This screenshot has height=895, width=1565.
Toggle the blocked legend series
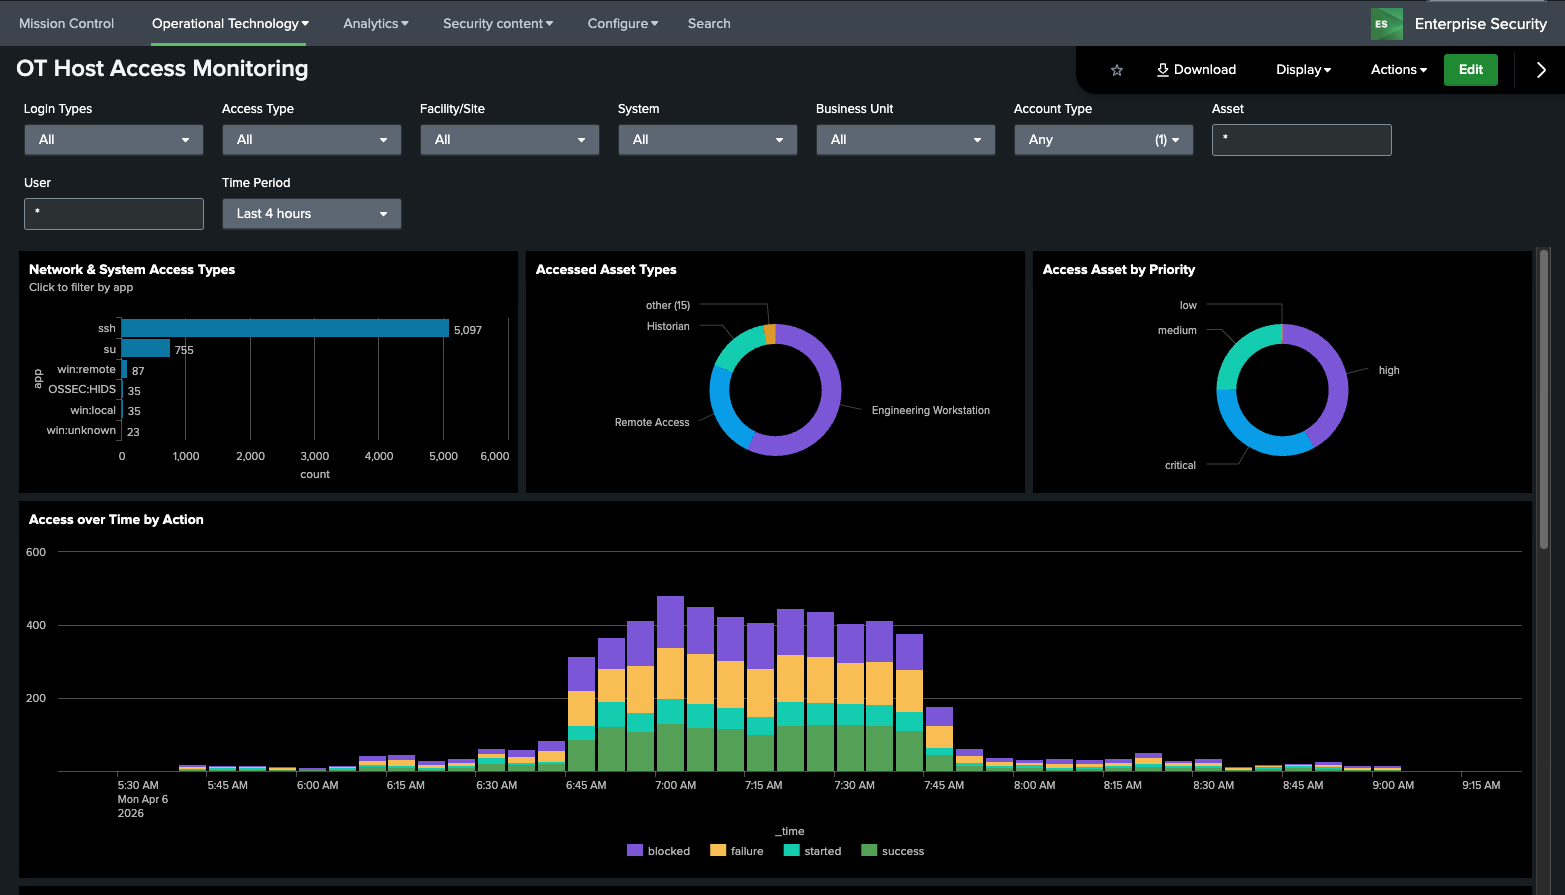[x=658, y=851]
